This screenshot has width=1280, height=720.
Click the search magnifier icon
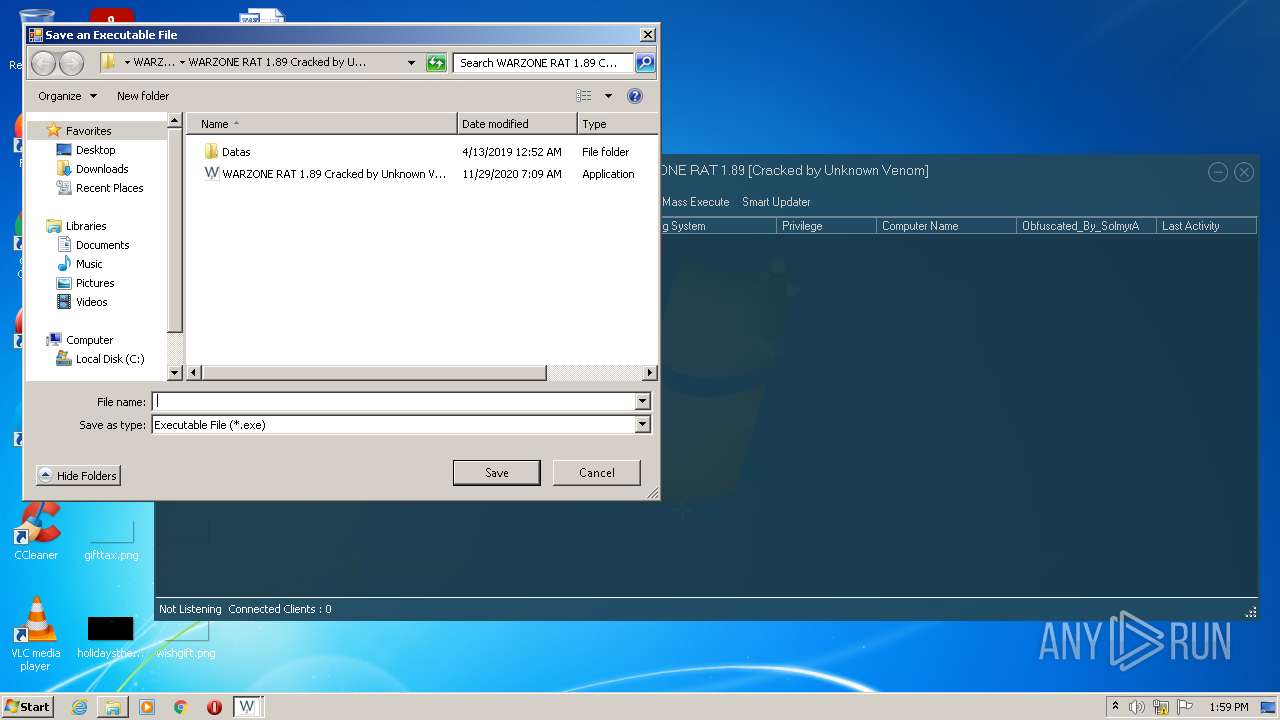(x=645, y=62)
